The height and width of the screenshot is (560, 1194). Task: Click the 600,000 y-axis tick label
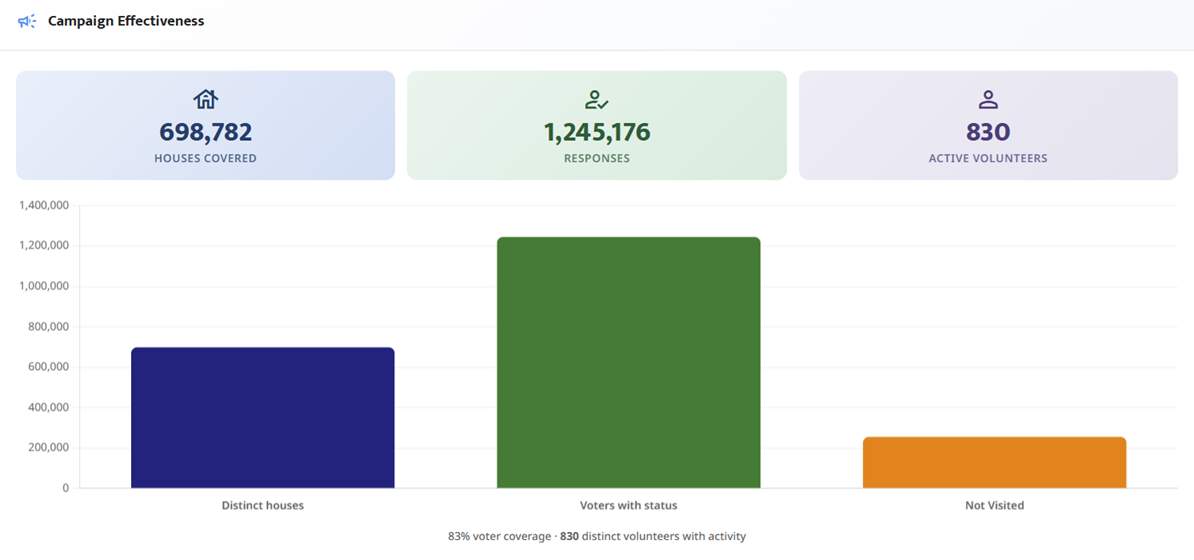pyautogui.click(x=49, y=367)
